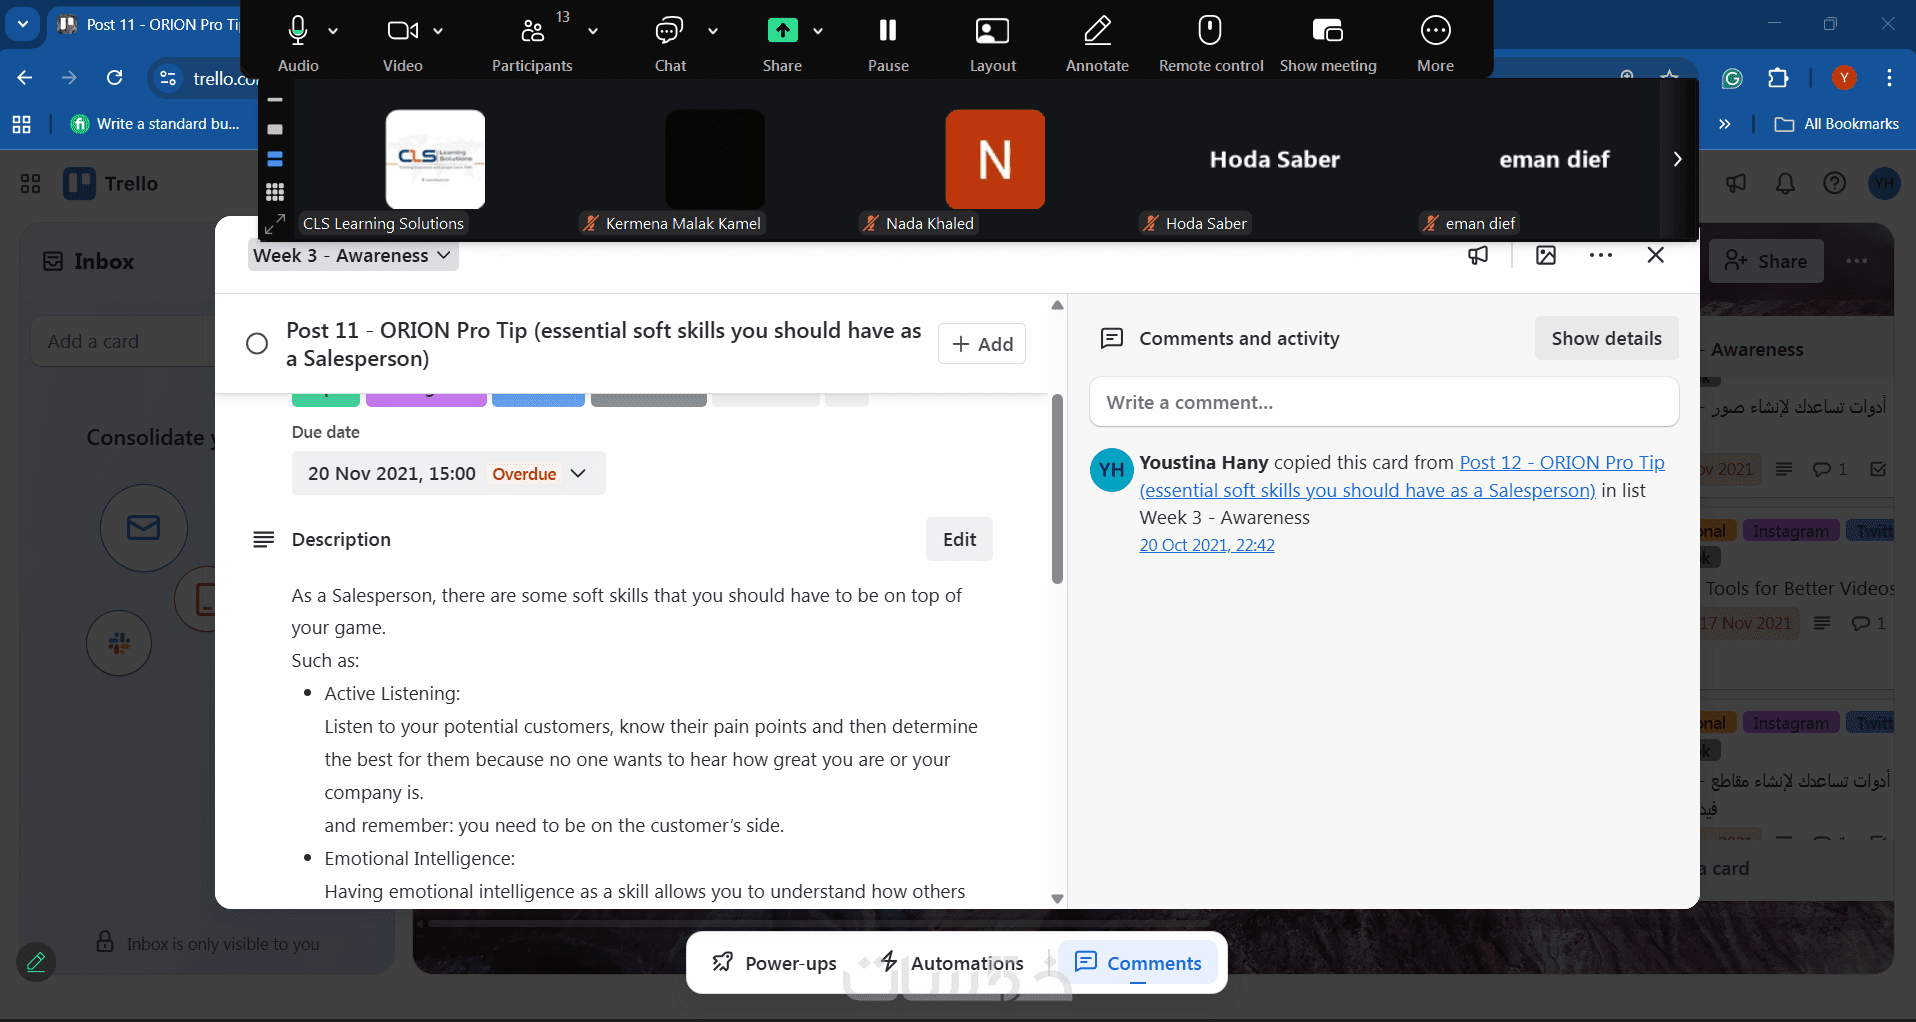The image size is (1916, 1022).
Task: Toggle the Zoom Video camera icon
Action: [402, 31]
